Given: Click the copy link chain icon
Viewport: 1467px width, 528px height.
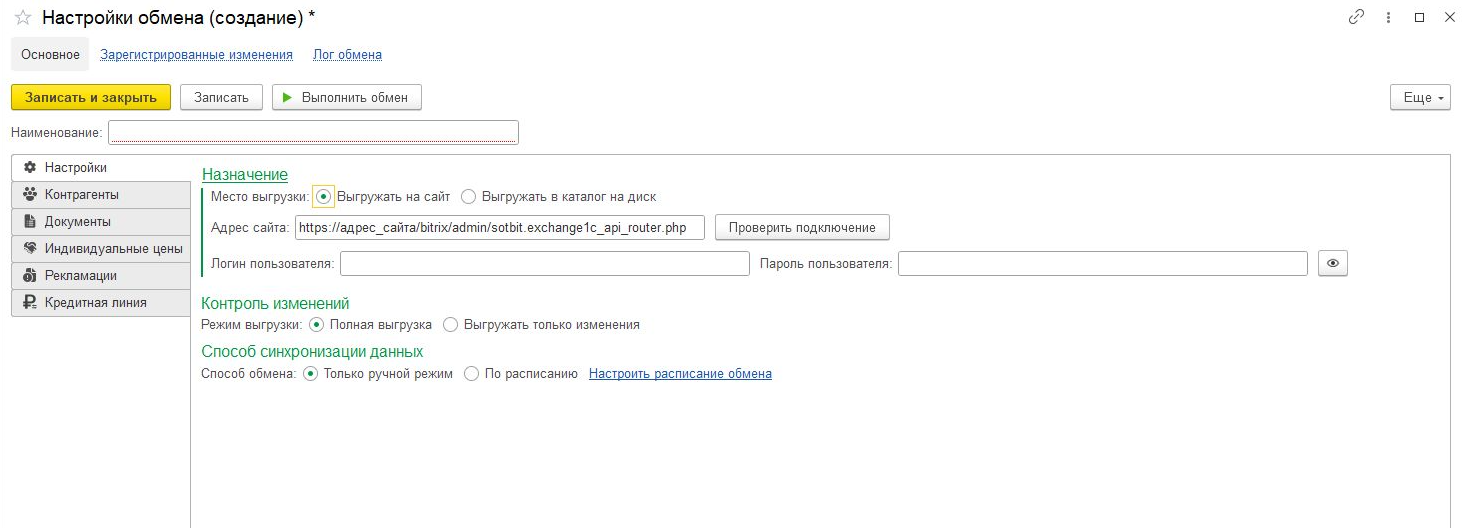Looking at the screenshot, I should [1357, 17].
